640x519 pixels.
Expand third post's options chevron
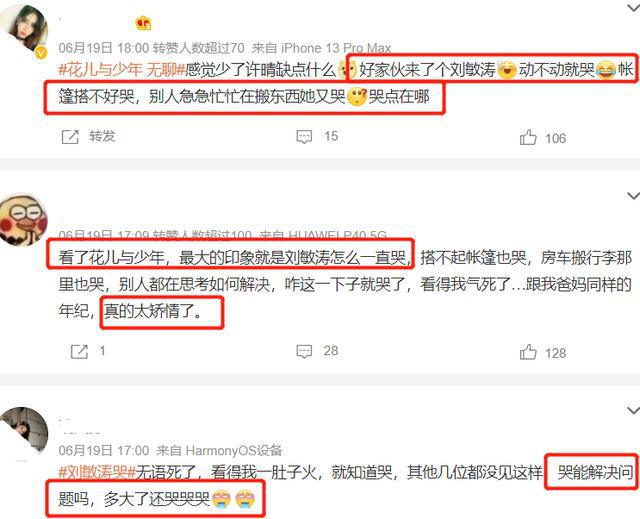pyautogui.click(x=633, y=410)
